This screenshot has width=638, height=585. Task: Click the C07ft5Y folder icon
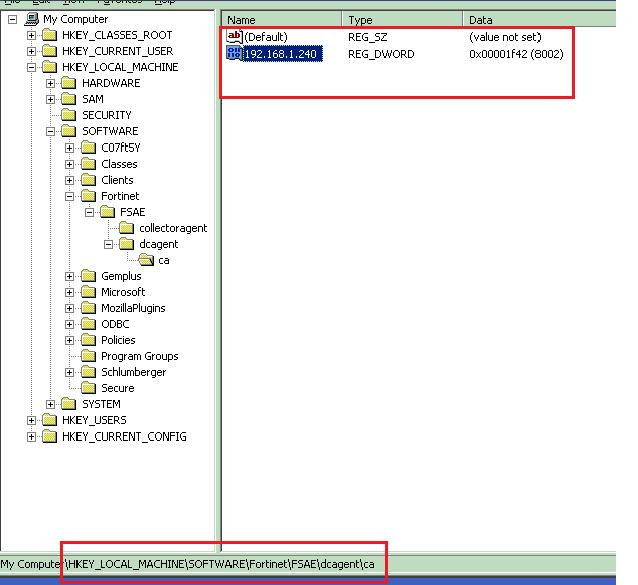88,147
